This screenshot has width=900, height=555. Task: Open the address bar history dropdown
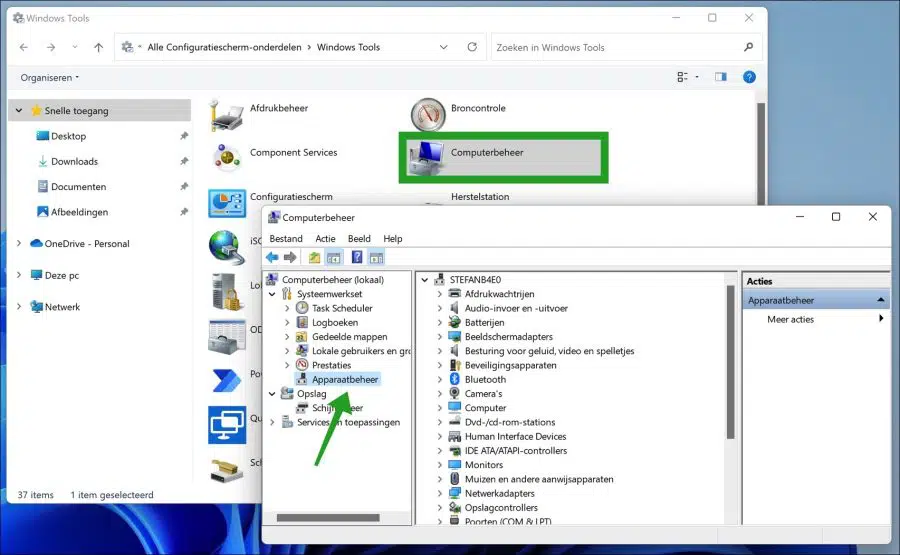[444, 47]
